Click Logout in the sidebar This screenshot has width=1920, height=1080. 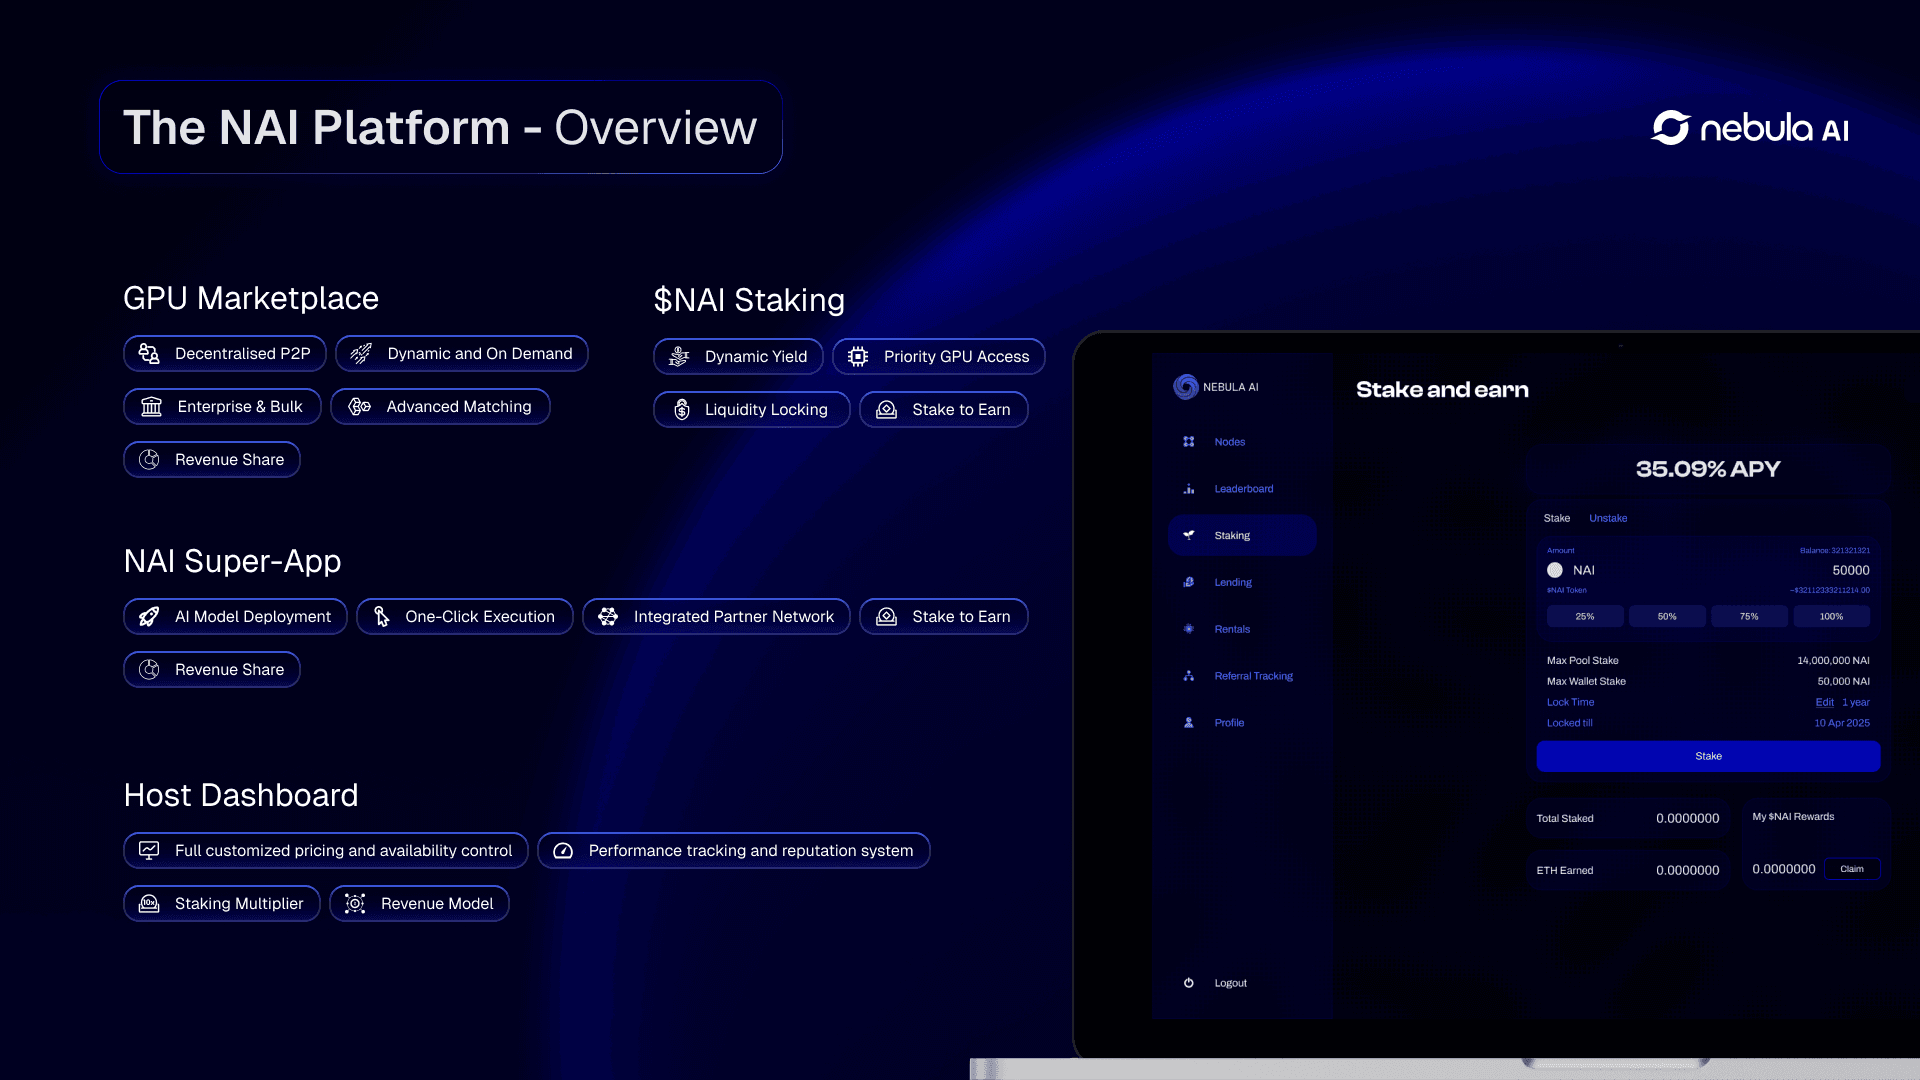coord(1230,983)
